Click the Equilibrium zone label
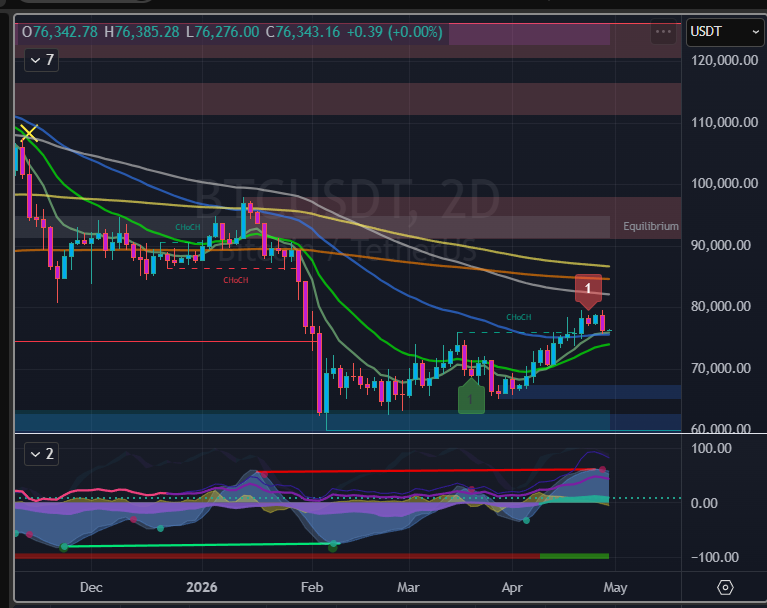767x608 pixels. point(650,226)
